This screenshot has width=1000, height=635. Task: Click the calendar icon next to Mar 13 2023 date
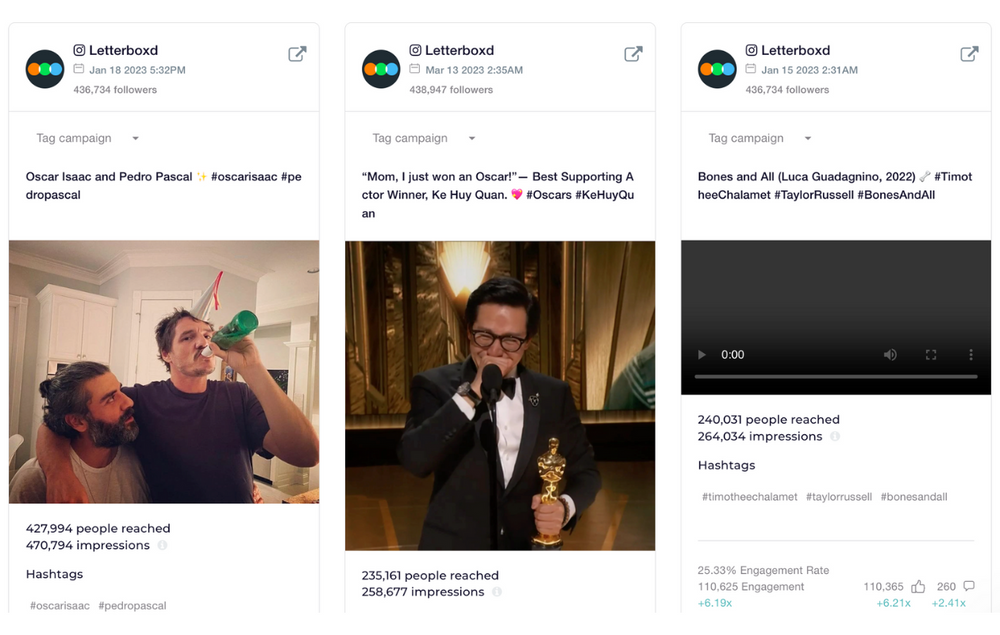click(x=415, y=70)
